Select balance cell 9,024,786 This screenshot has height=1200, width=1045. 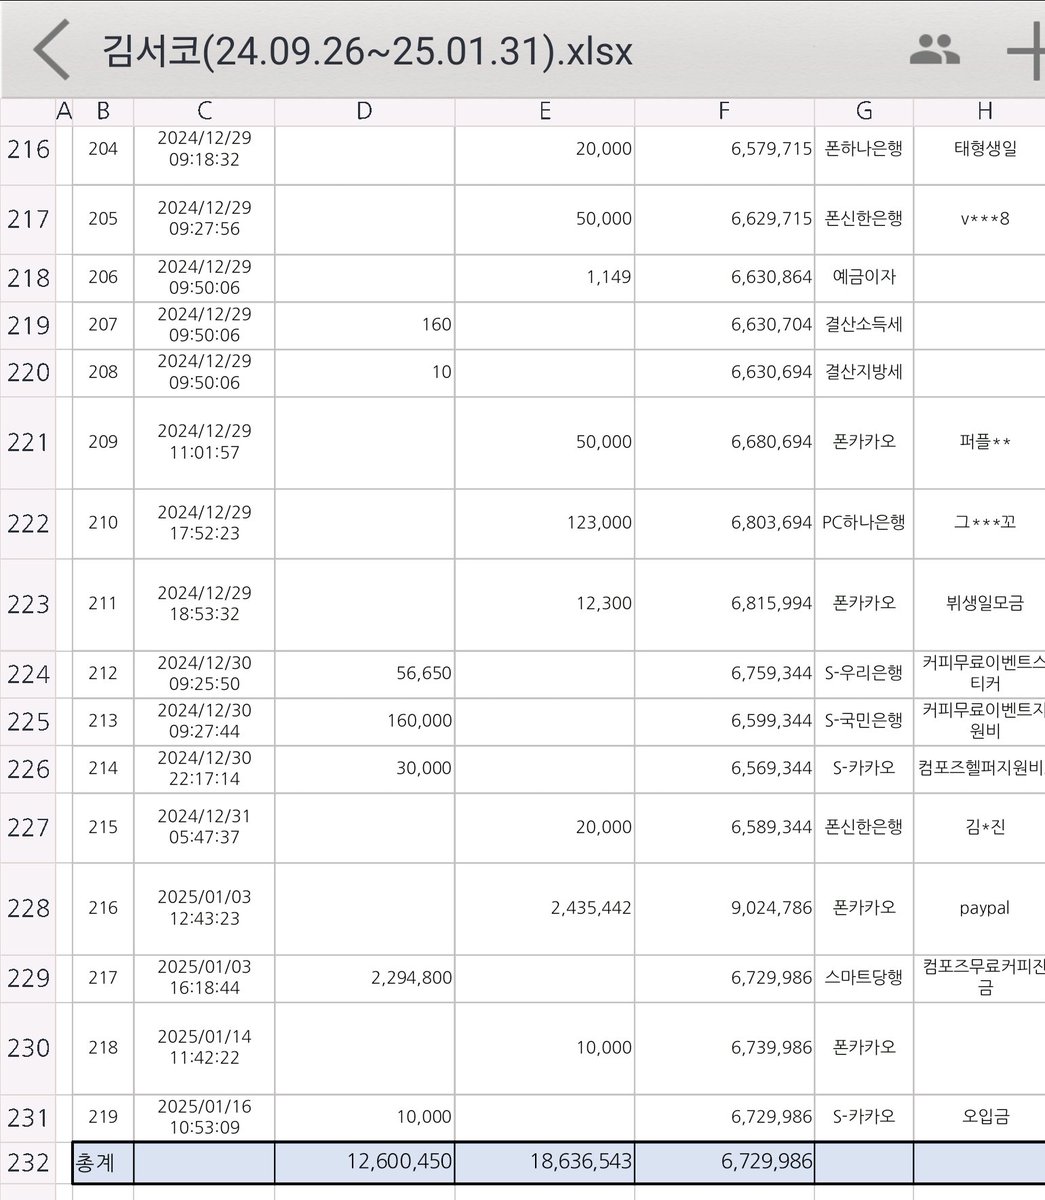pos(724,908)
